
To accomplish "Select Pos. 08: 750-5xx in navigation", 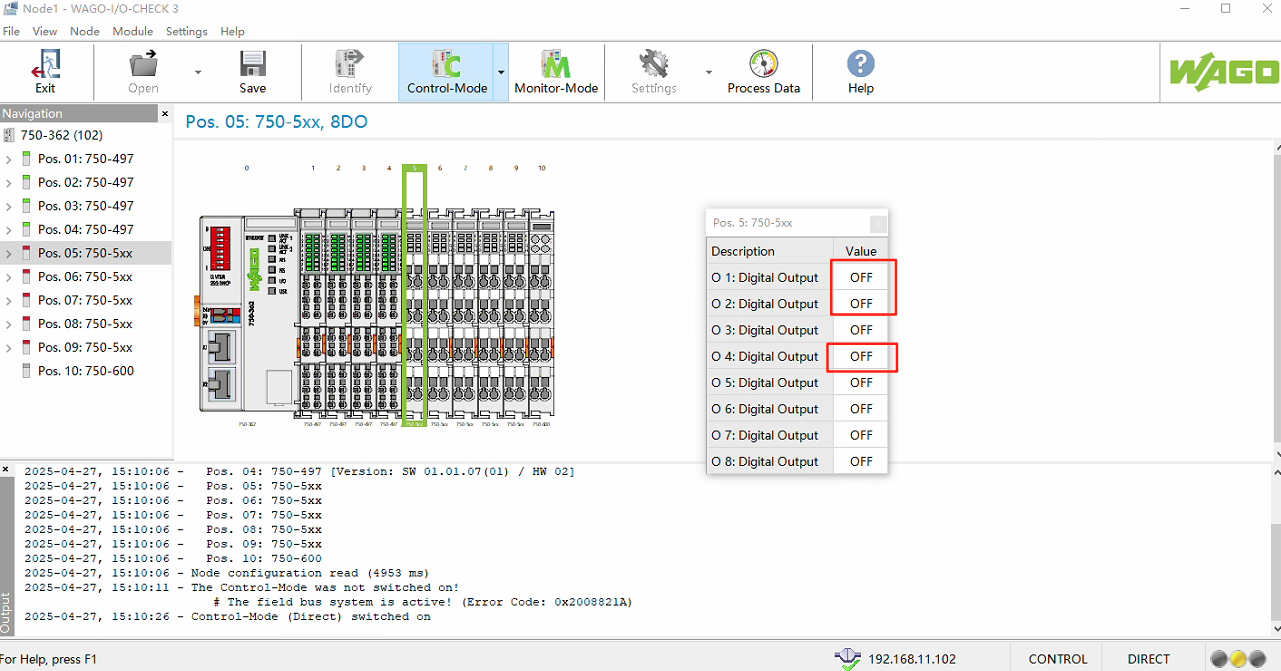I will click(x=86, y=324).
